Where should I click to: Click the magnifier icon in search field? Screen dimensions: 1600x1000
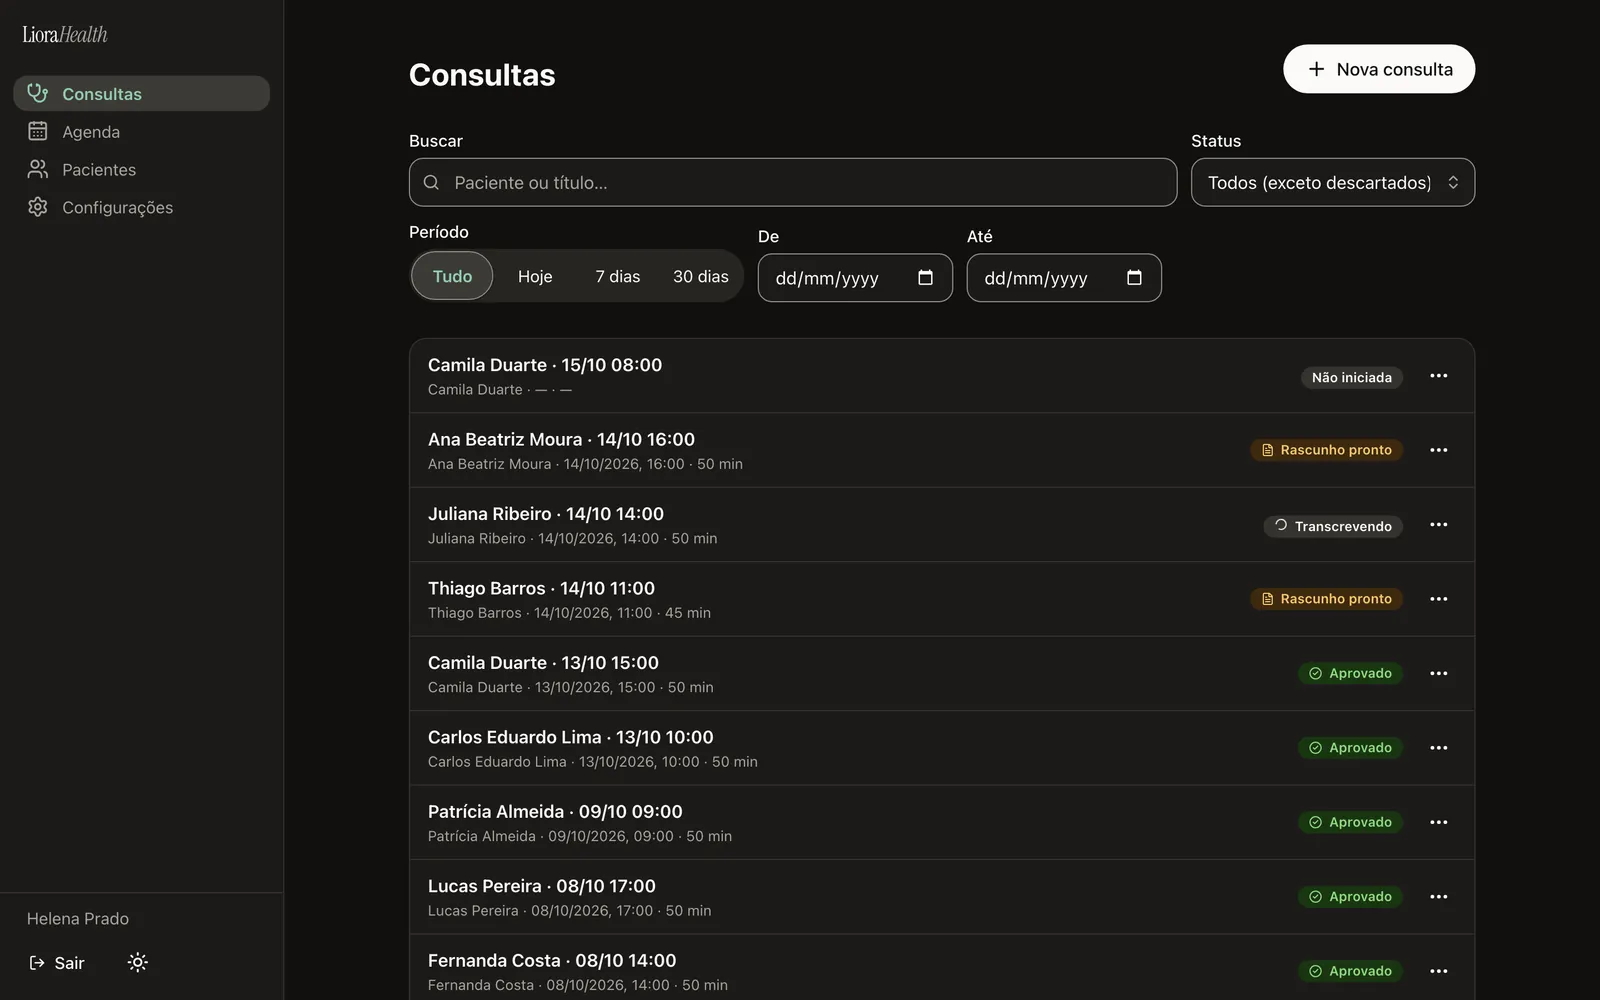click(431, 182)
